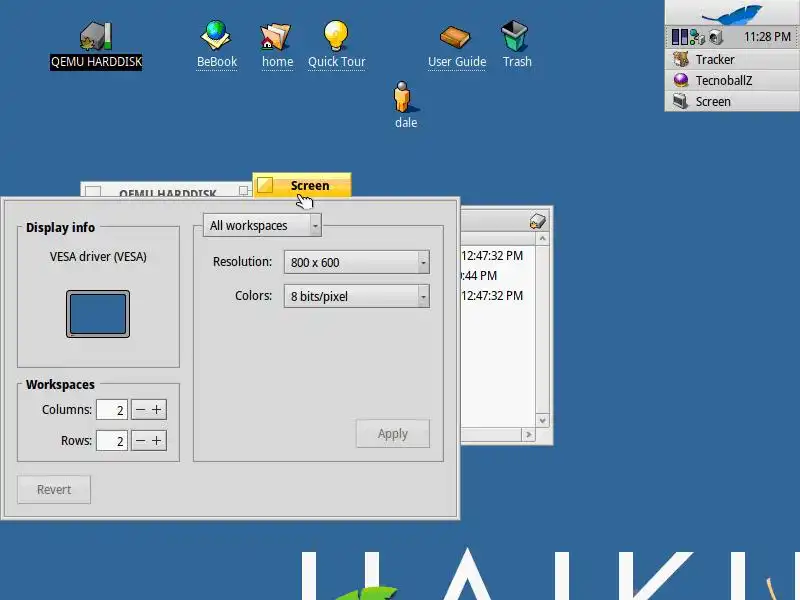The image size is (800, 600).
Task: Decrease workspace Columns with minus button
Action: coord(140,410)
